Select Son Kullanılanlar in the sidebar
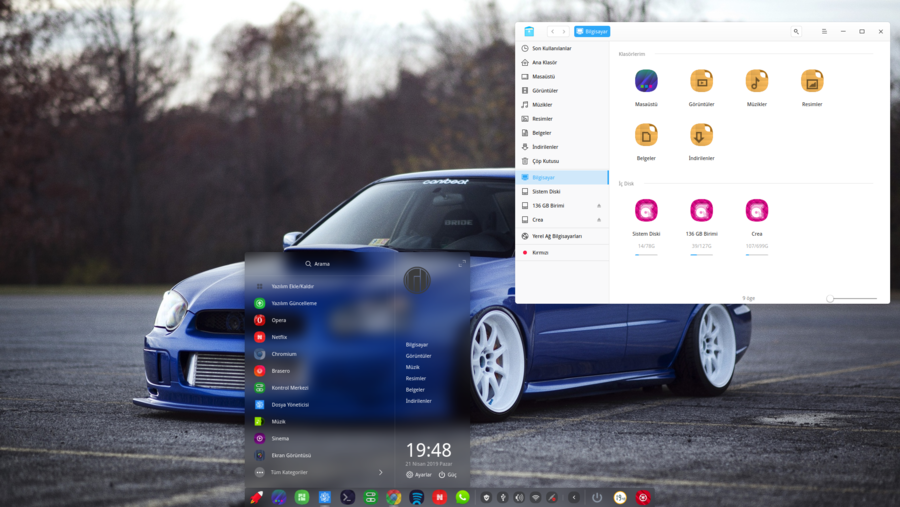This screenshot has height=507, width=900. coord(551,48)
